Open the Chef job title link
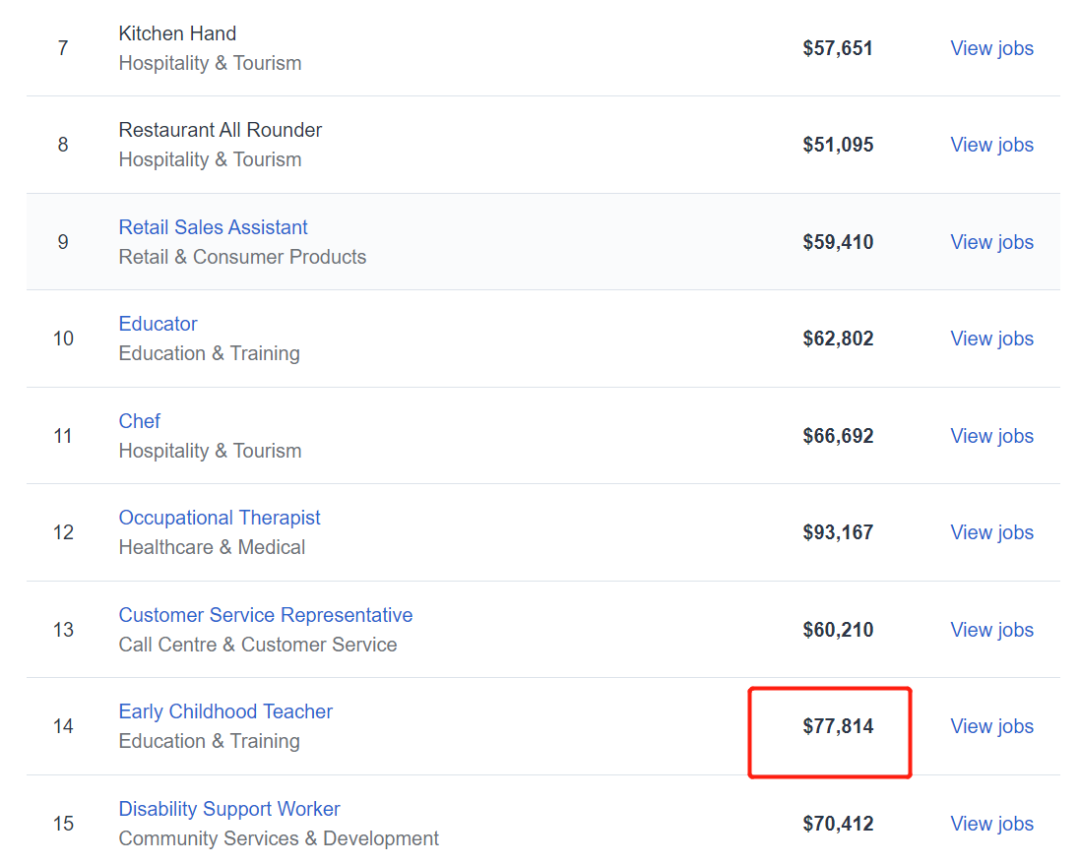This screenshot has height=864, width=1080. point(139,421)
